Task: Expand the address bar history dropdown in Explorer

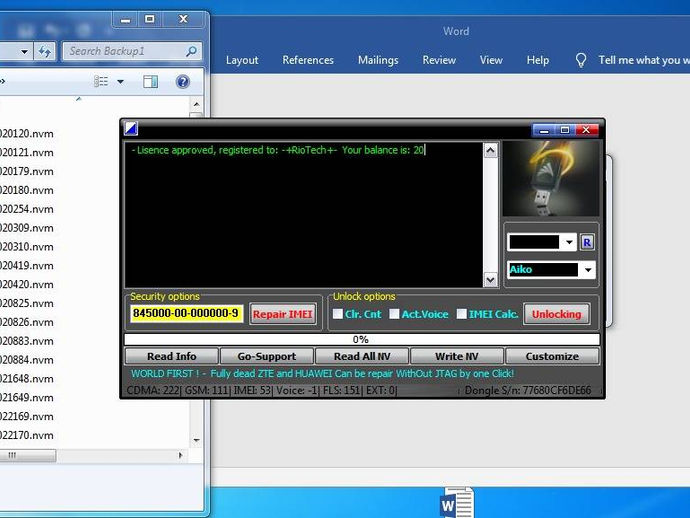Action: [24, 51]
